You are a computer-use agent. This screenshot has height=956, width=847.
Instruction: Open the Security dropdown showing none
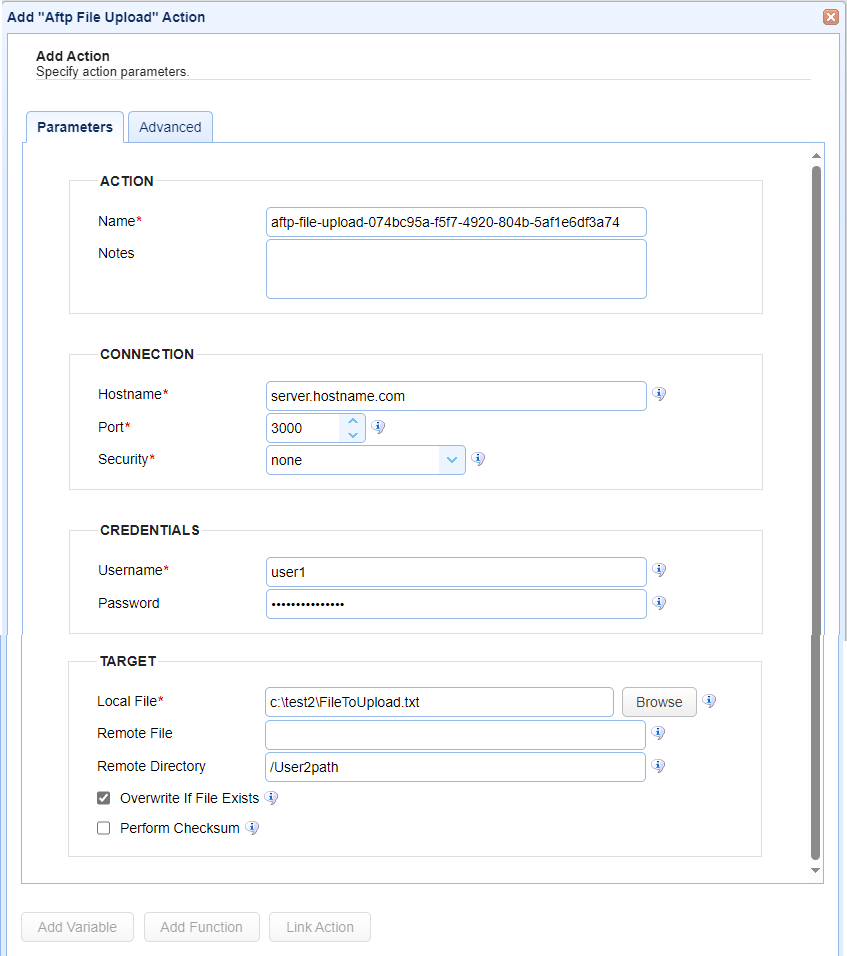[452, 459]
